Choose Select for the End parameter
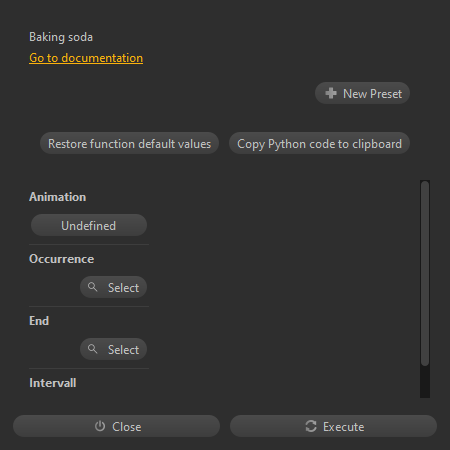Image resolution: width=450 pixels, height=450 pixels. [113, 349]
